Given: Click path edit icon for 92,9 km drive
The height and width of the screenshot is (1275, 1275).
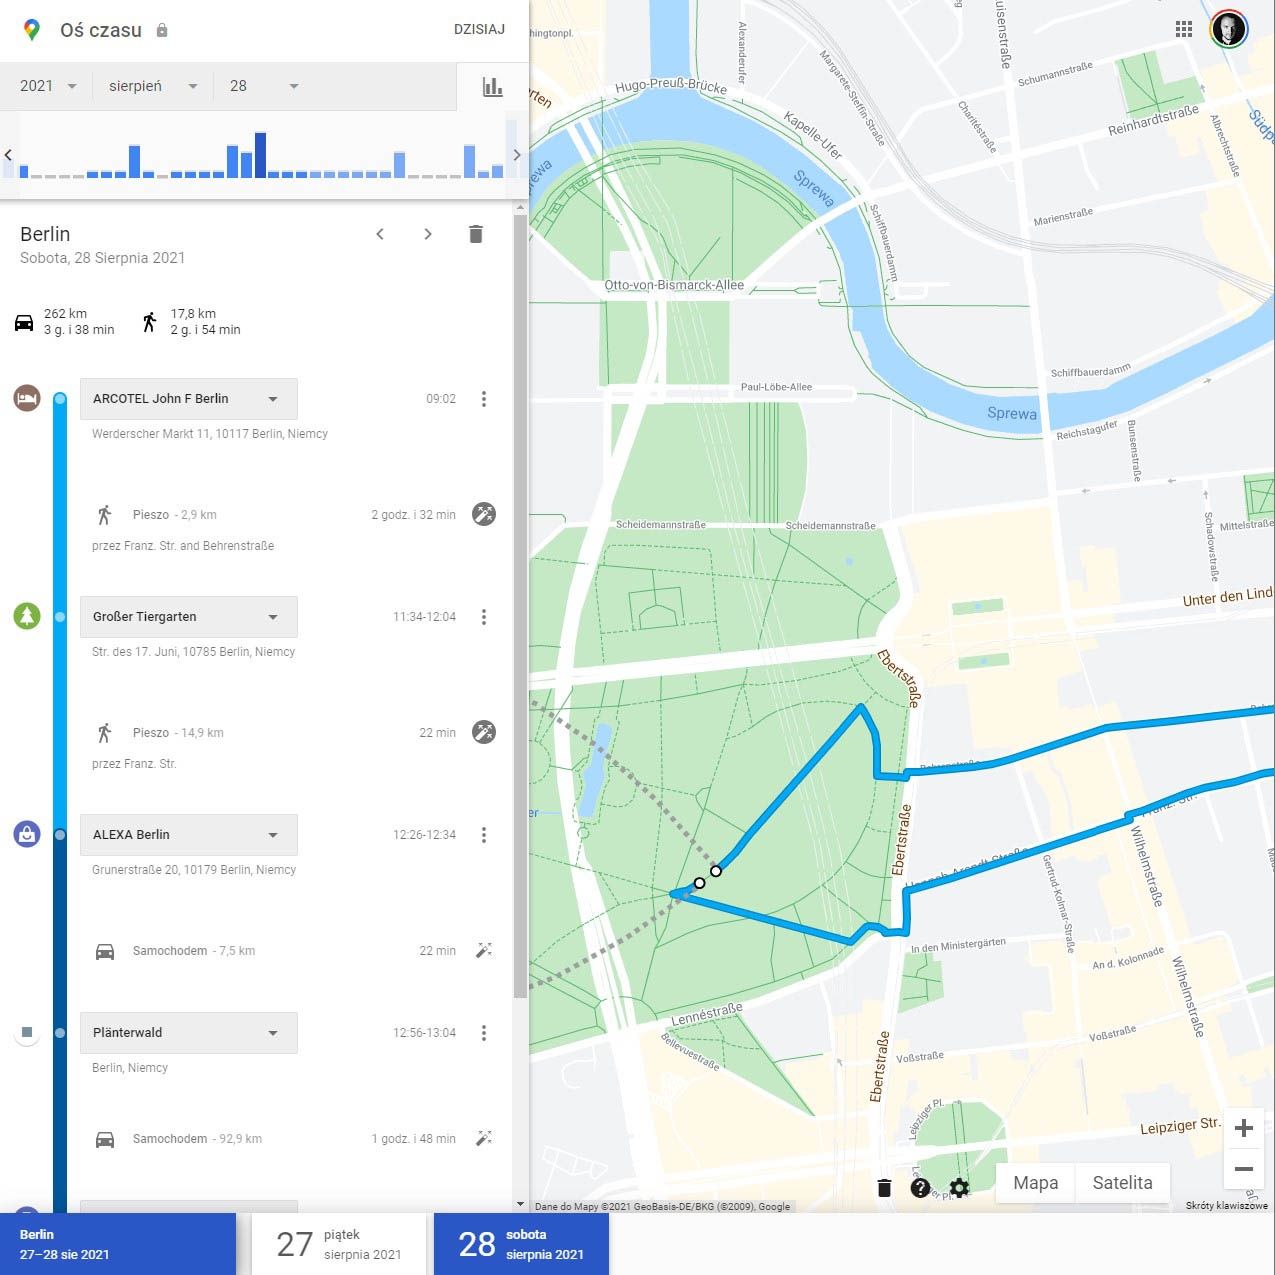Looking at the screenshot, I should [484, 1138].
